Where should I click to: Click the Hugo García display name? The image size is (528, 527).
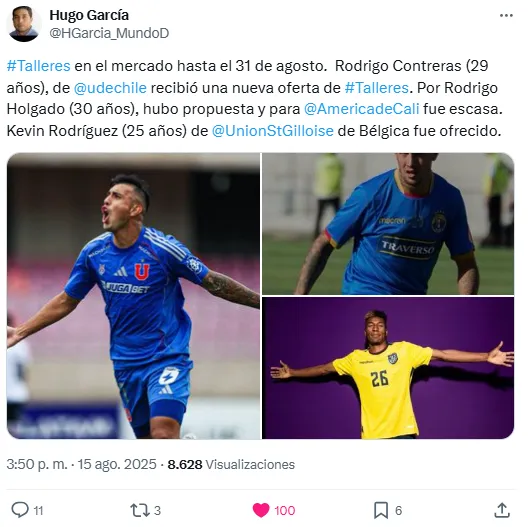(89, 15)
